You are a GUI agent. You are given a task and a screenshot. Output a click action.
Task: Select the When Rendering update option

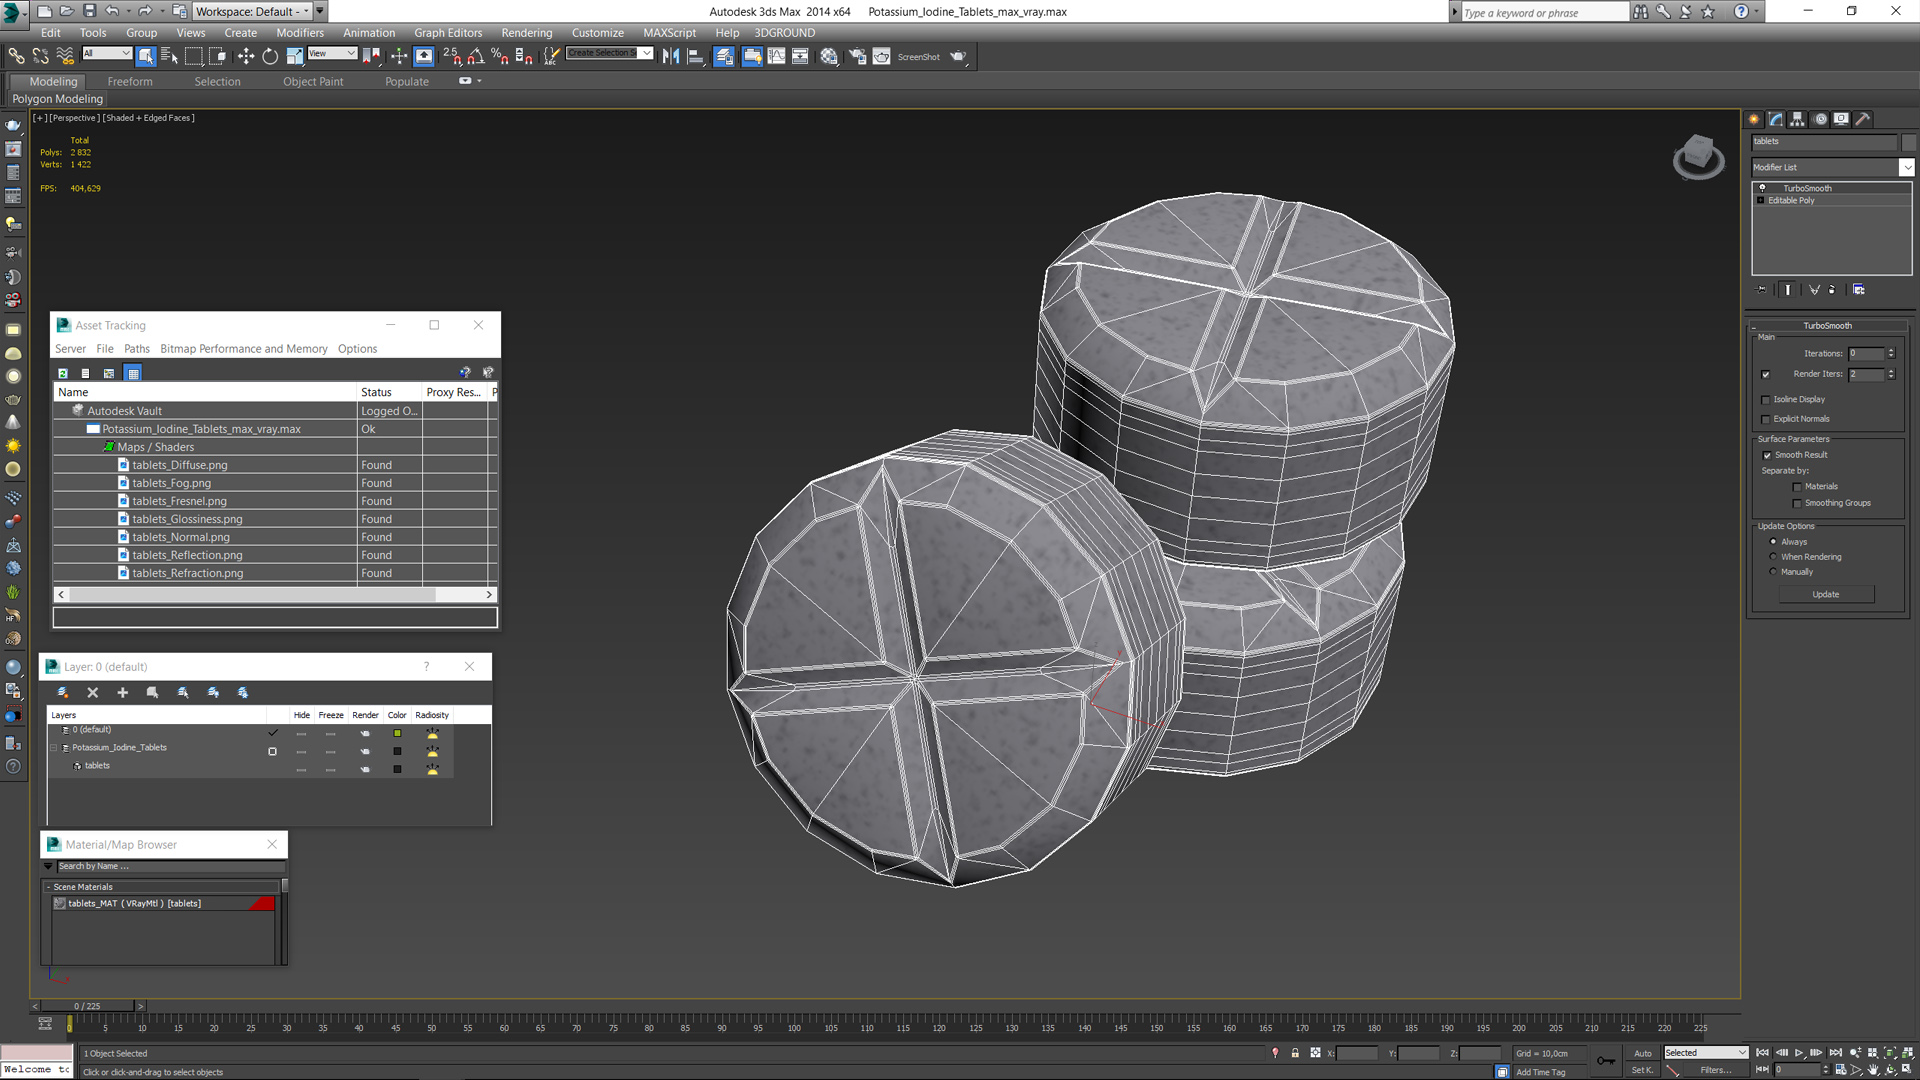pos(1773,557)
